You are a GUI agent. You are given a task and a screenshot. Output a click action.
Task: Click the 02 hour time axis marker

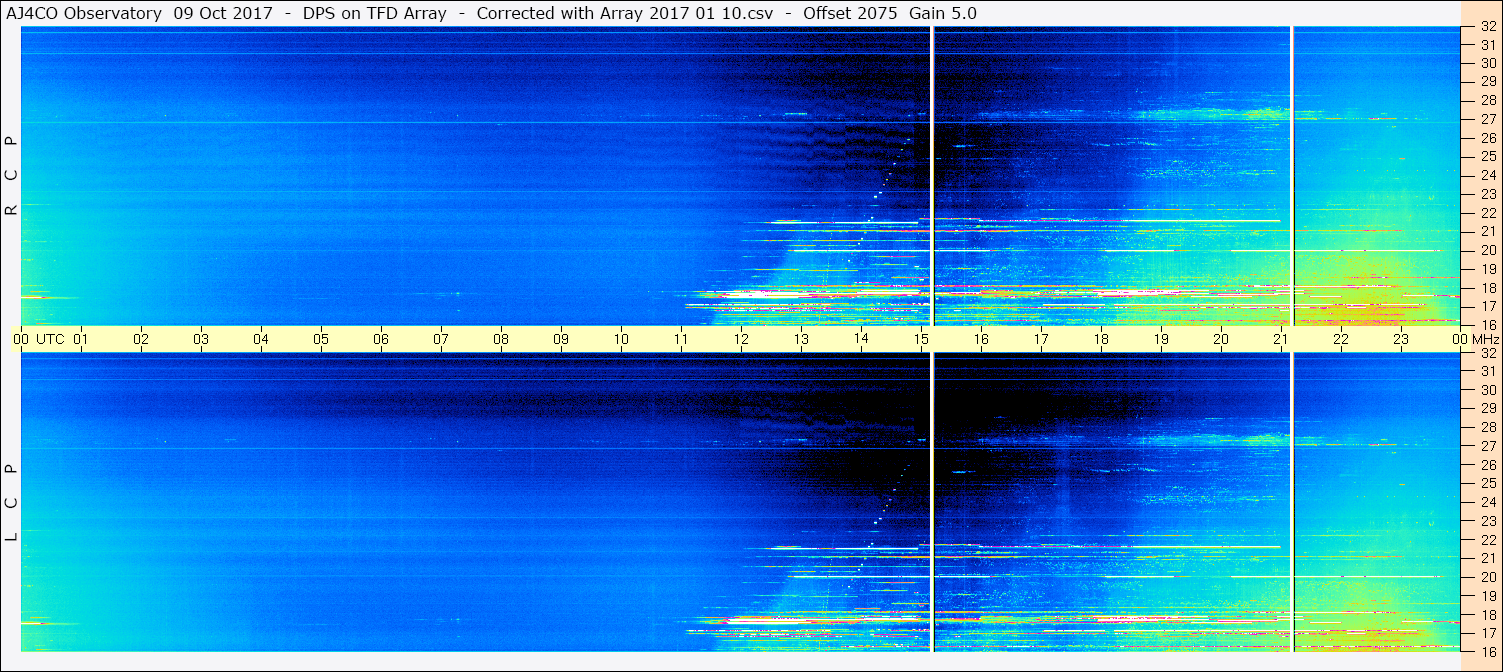pos(141,340)
